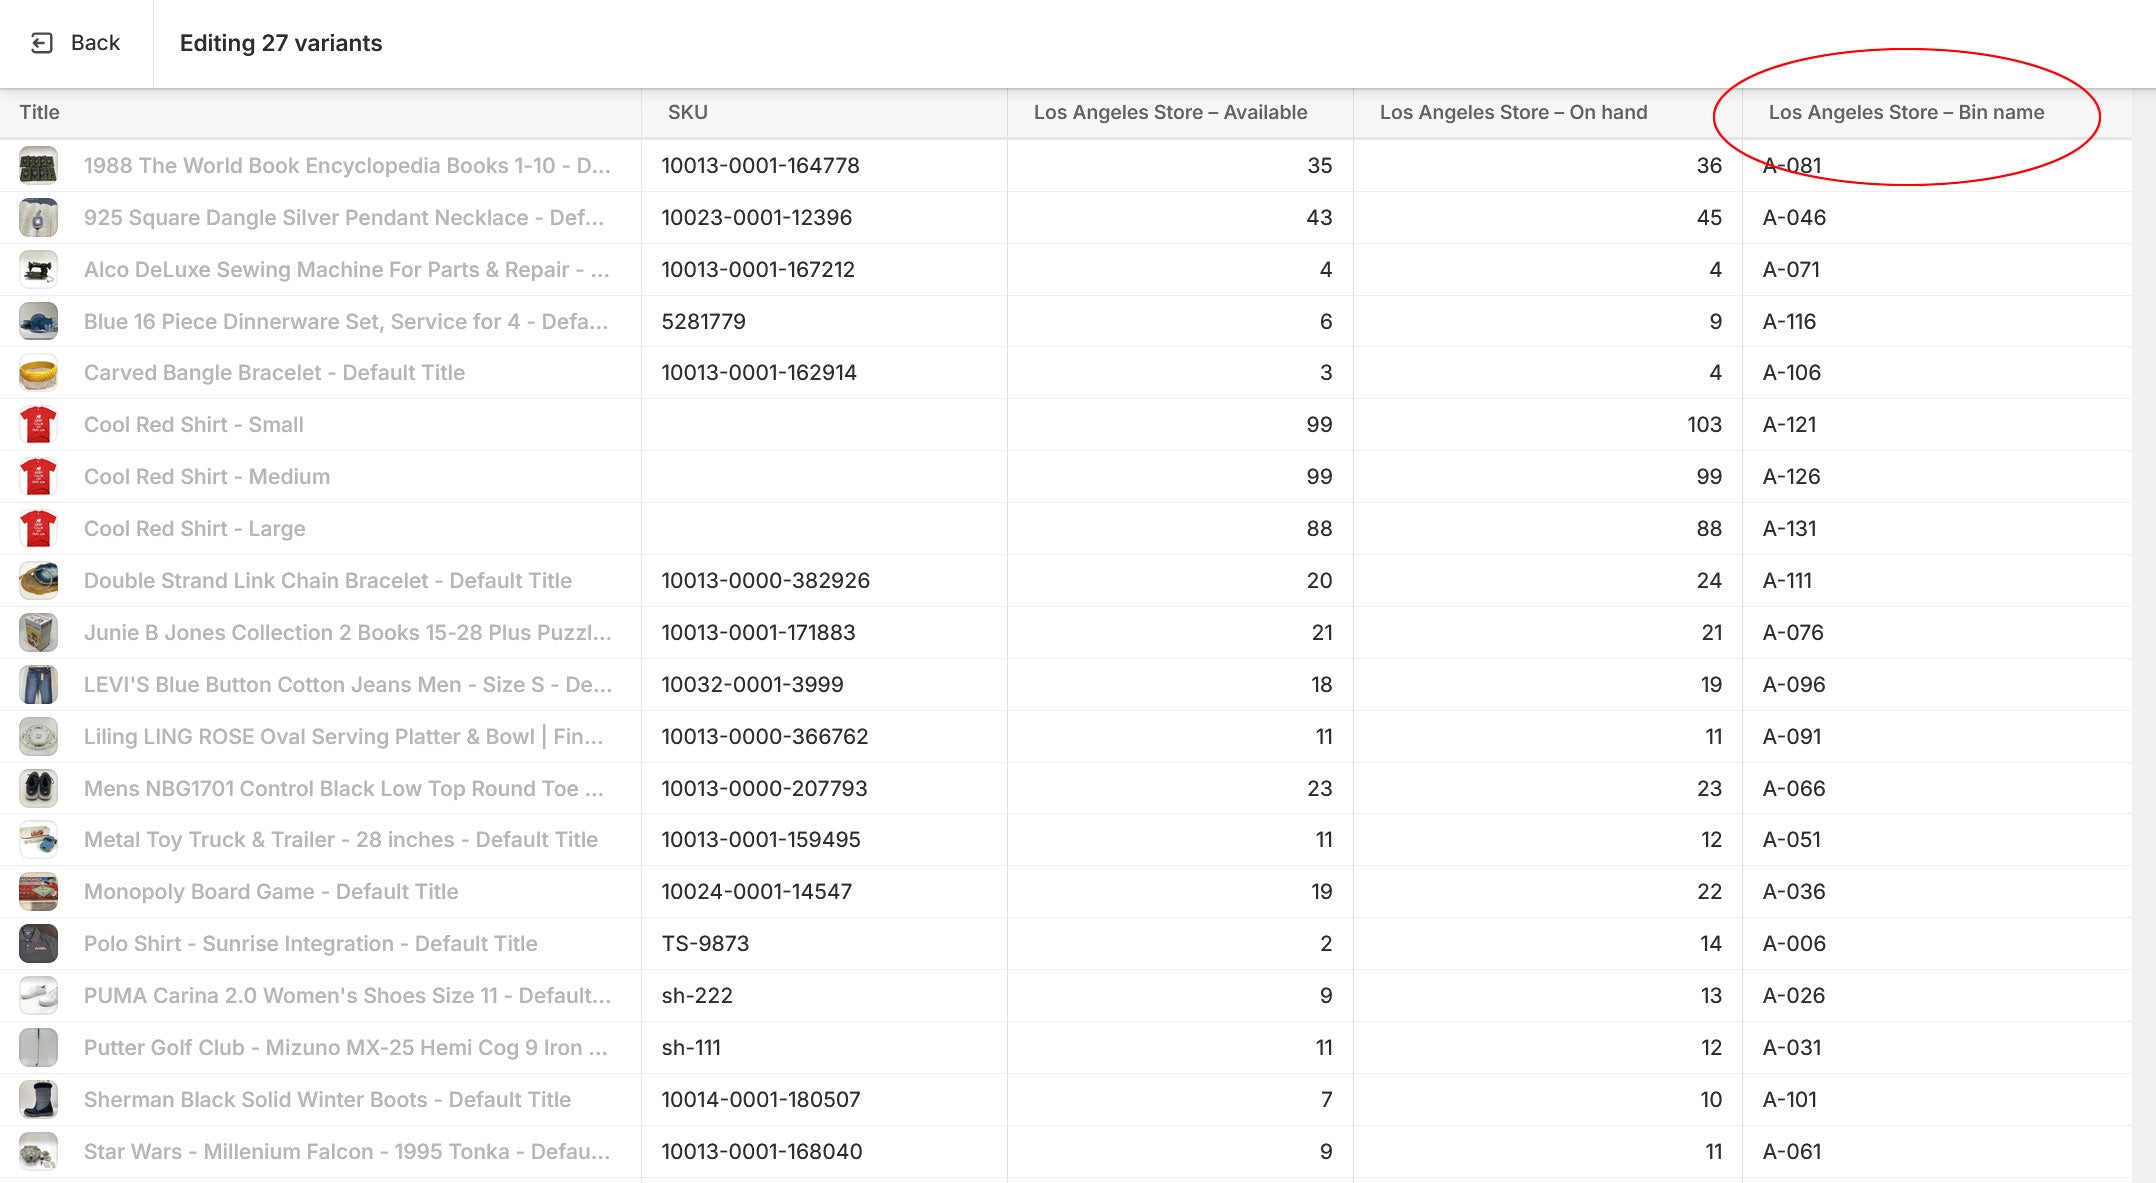Screen dimensions: 2156x1183
Task: Edit bin name A-091
Action: [1937, 737]
